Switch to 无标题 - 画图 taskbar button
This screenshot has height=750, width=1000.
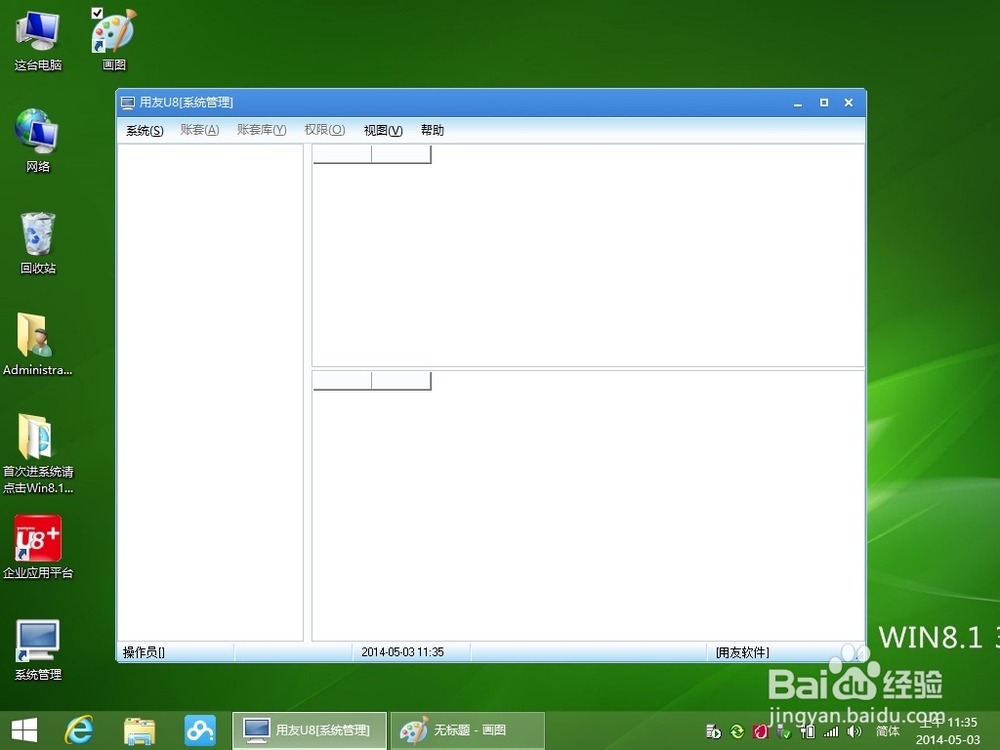(467, 730)
